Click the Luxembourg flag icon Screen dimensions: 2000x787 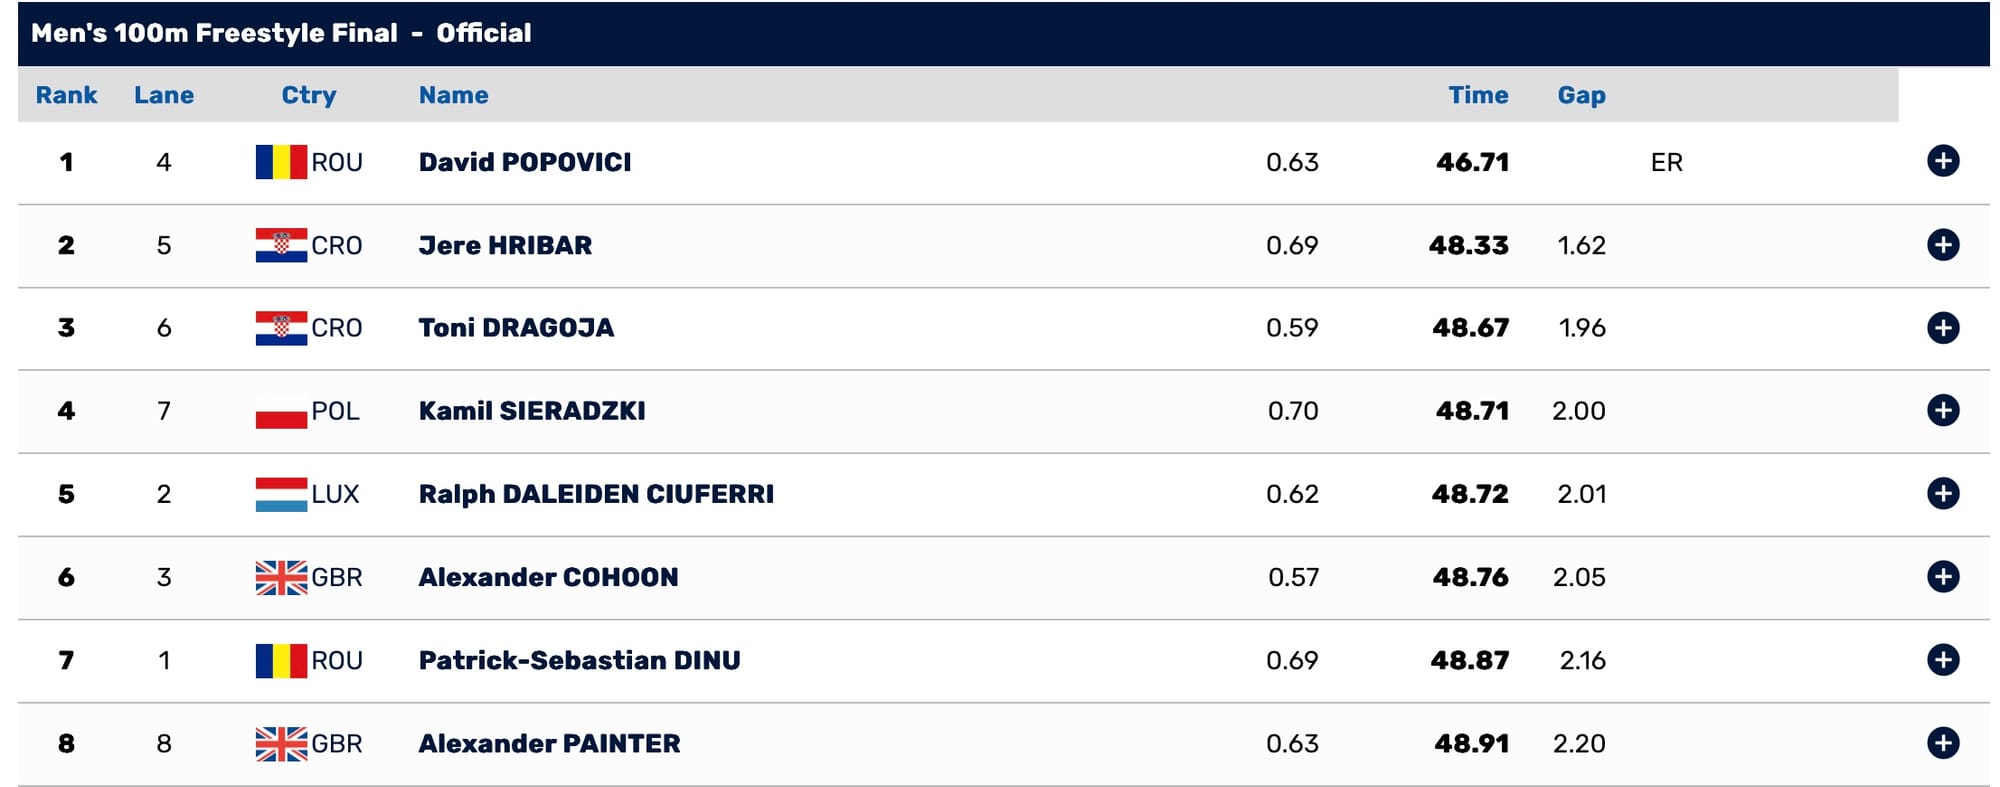281,494
